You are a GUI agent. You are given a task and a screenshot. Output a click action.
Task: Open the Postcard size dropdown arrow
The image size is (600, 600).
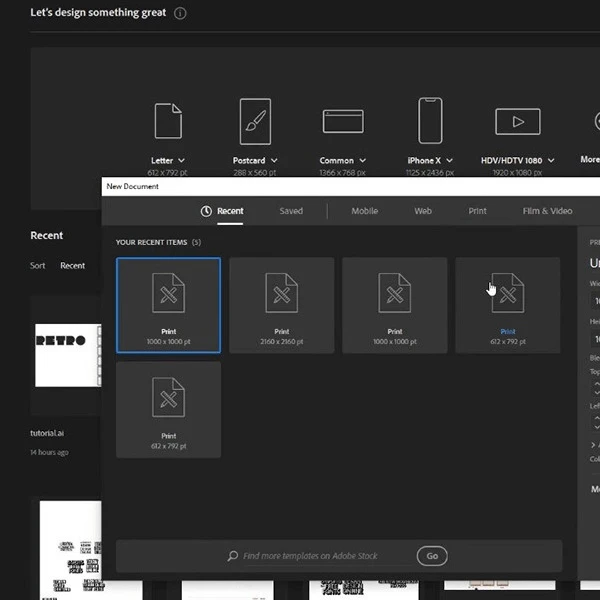[x=274, y=161]
